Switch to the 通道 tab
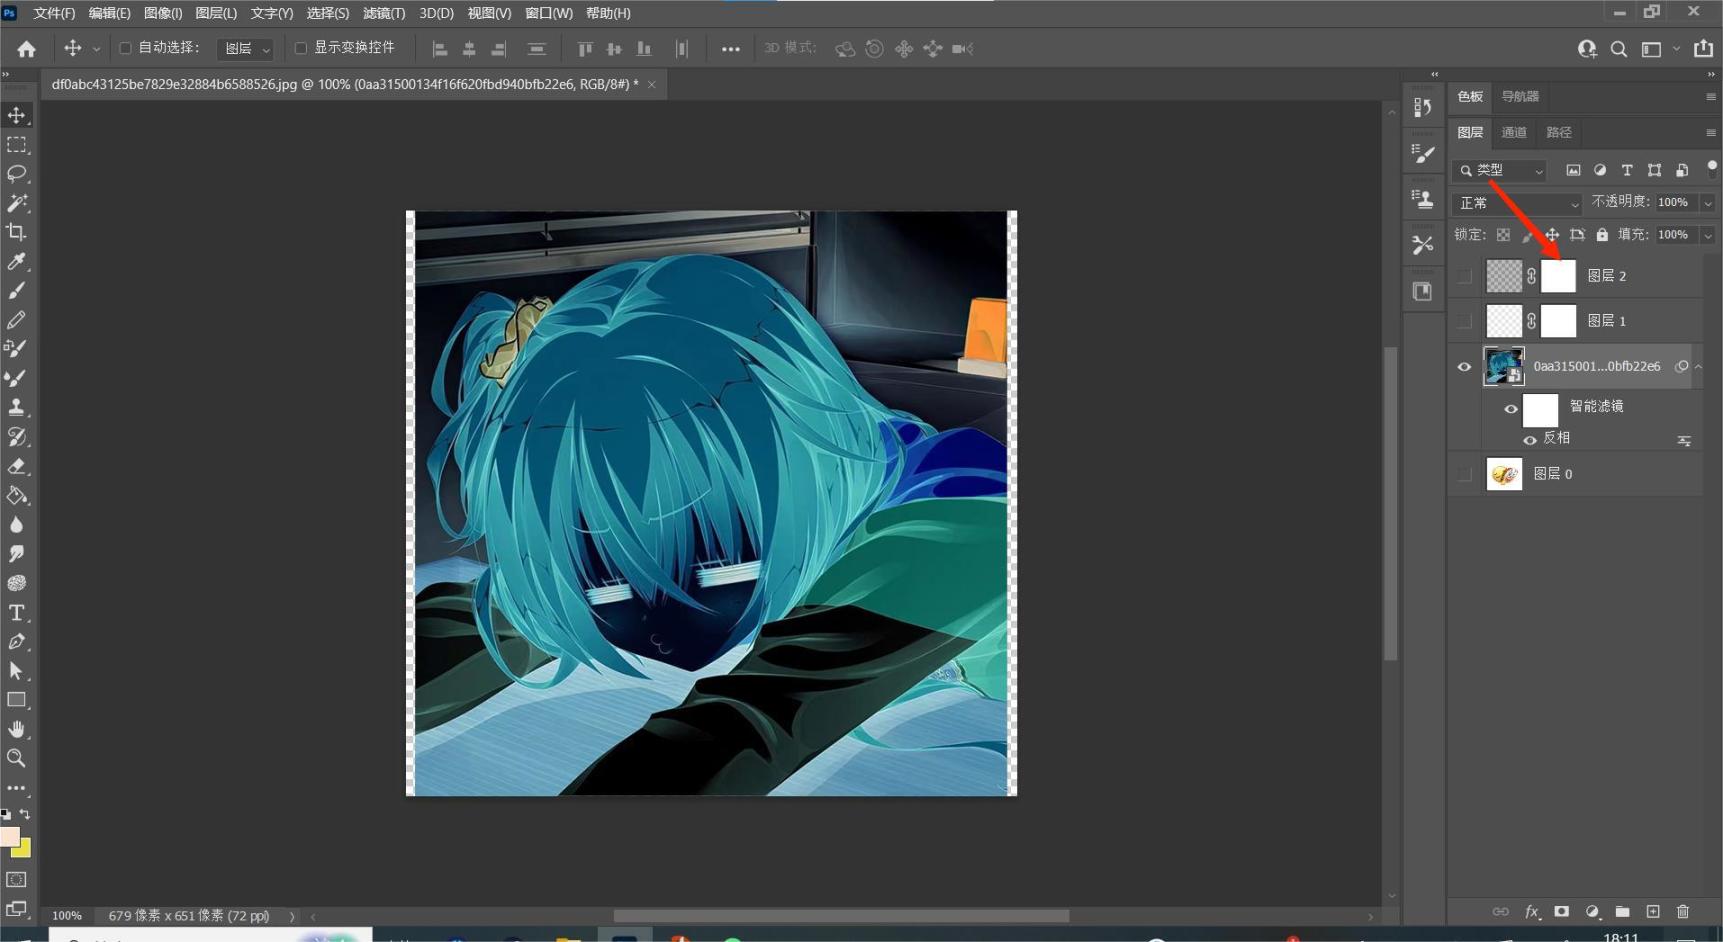The image size is (1723, 942). [1514, 132]
